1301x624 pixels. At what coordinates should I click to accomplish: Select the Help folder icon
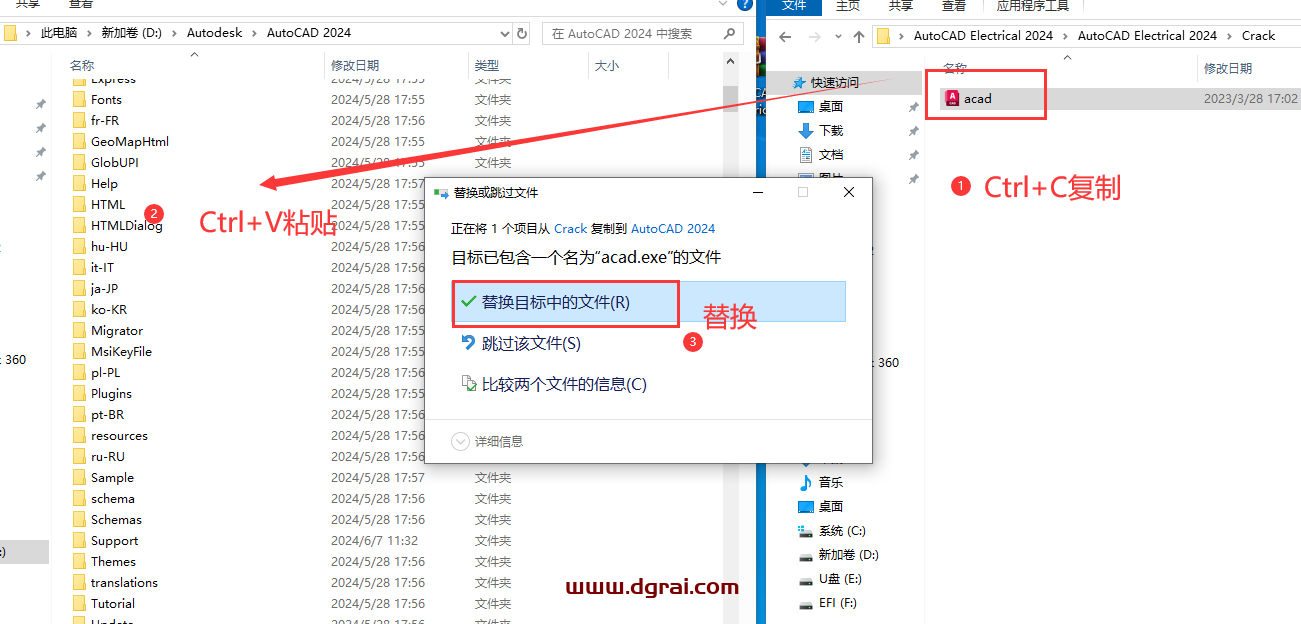tap(79, 184)
